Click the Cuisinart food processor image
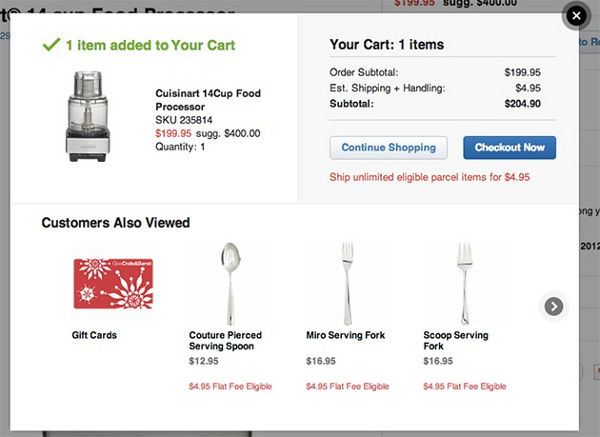Screen dimensions: 600x437 coord(95,114)
